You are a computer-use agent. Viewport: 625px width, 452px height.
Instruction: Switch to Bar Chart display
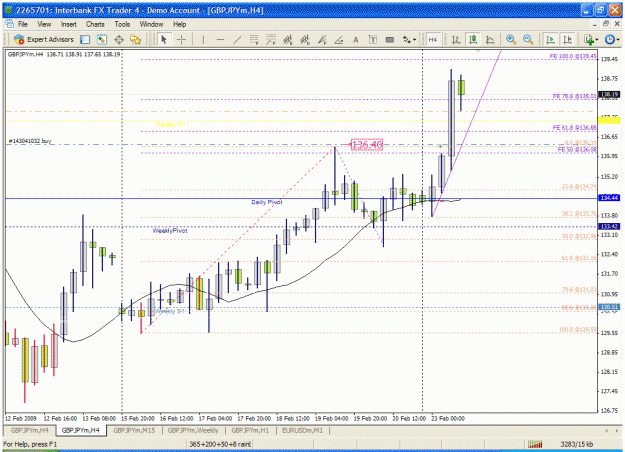pos(456,39)
